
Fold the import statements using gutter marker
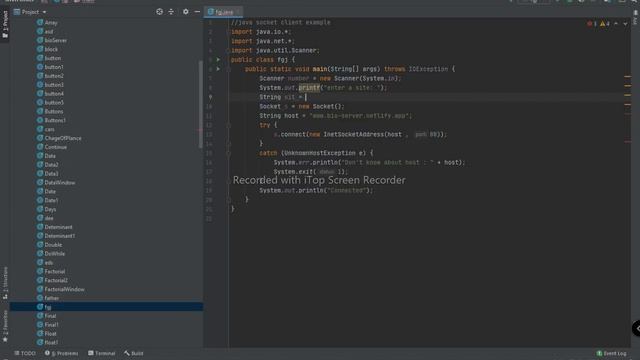coord(229,32)
